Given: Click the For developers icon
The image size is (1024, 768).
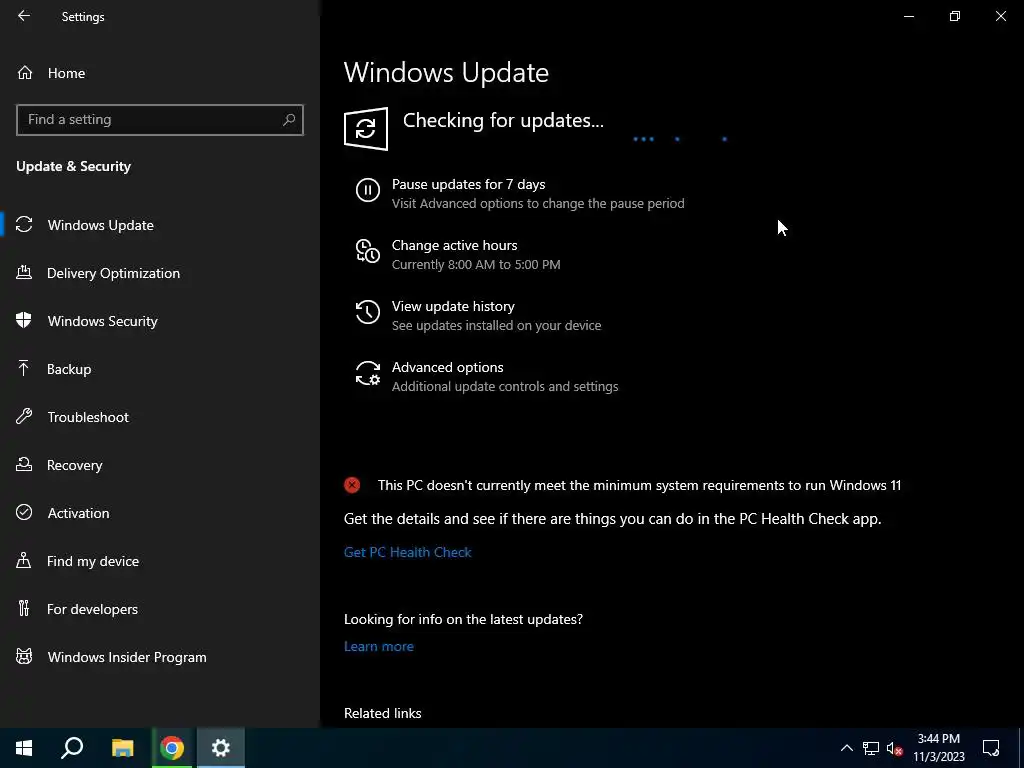Looking at the screenshot, I should pyautogui.click(x=24, y=609).
